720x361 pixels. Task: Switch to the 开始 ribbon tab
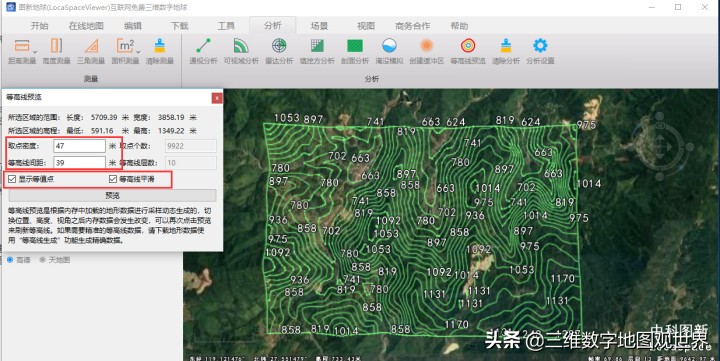pos(39,26)
